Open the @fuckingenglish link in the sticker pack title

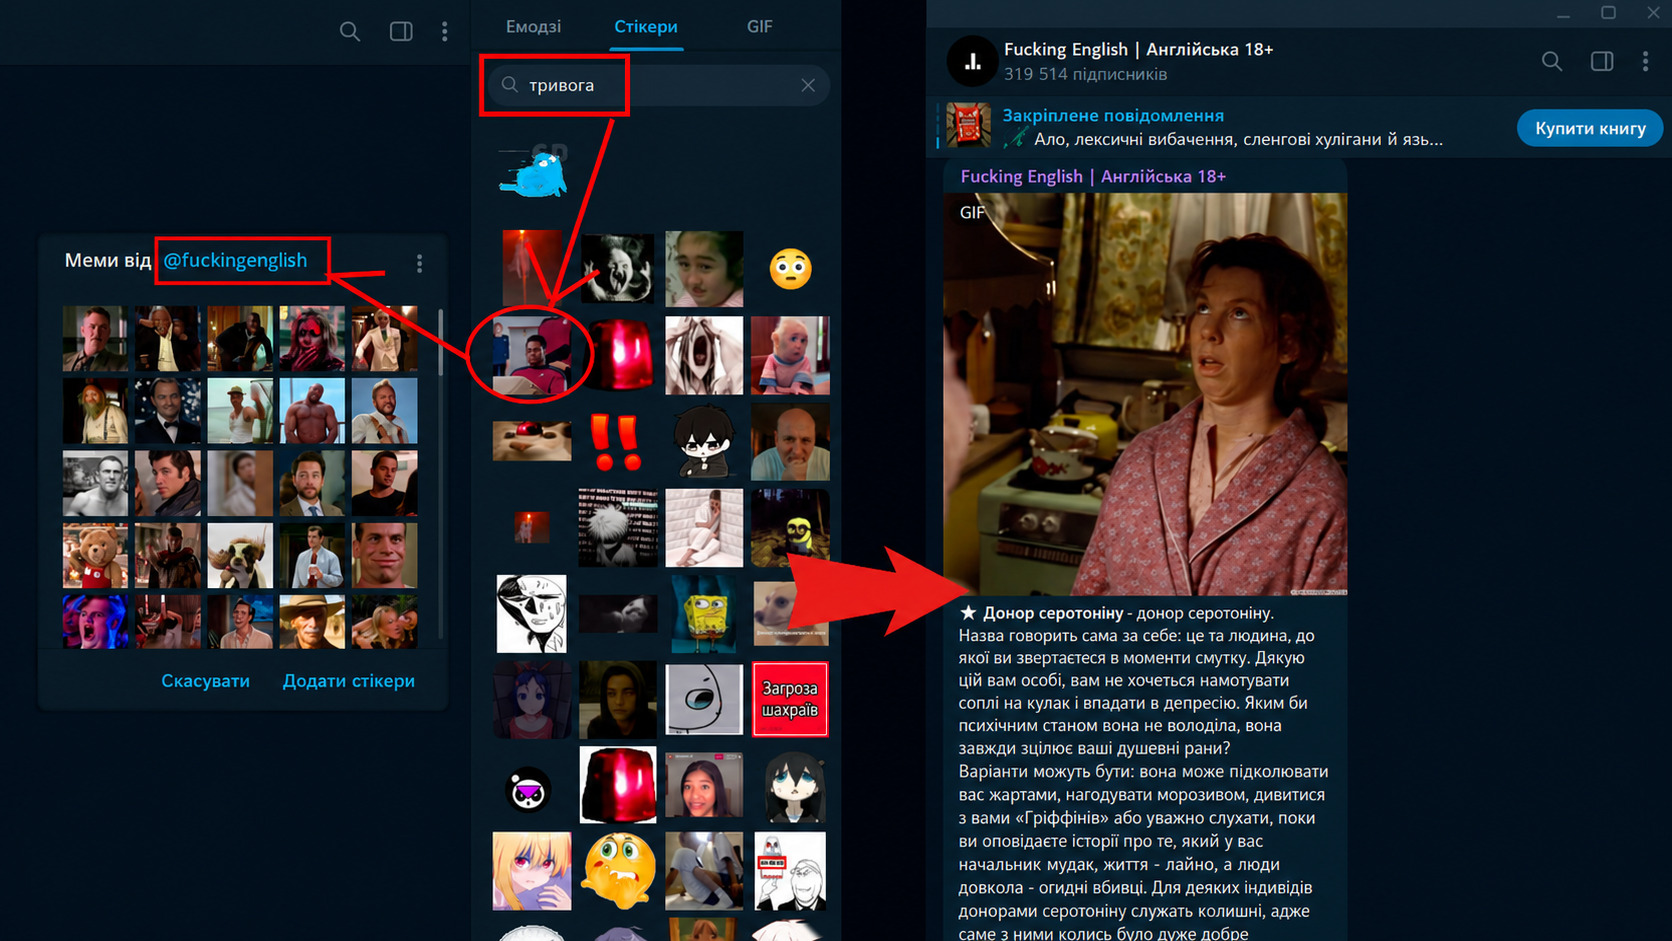[x=235, y=260]
